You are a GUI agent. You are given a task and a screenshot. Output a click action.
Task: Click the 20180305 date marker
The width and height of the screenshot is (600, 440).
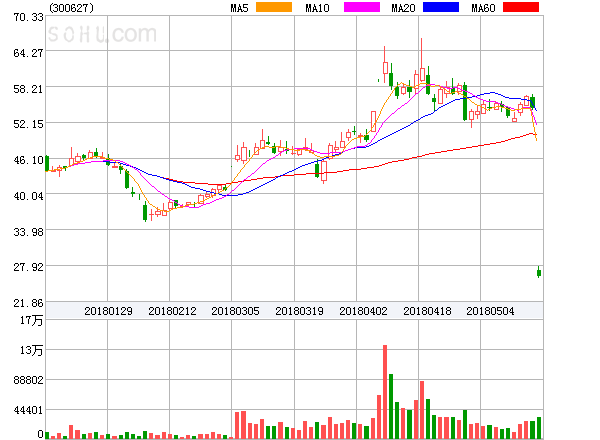coord(235,311)
